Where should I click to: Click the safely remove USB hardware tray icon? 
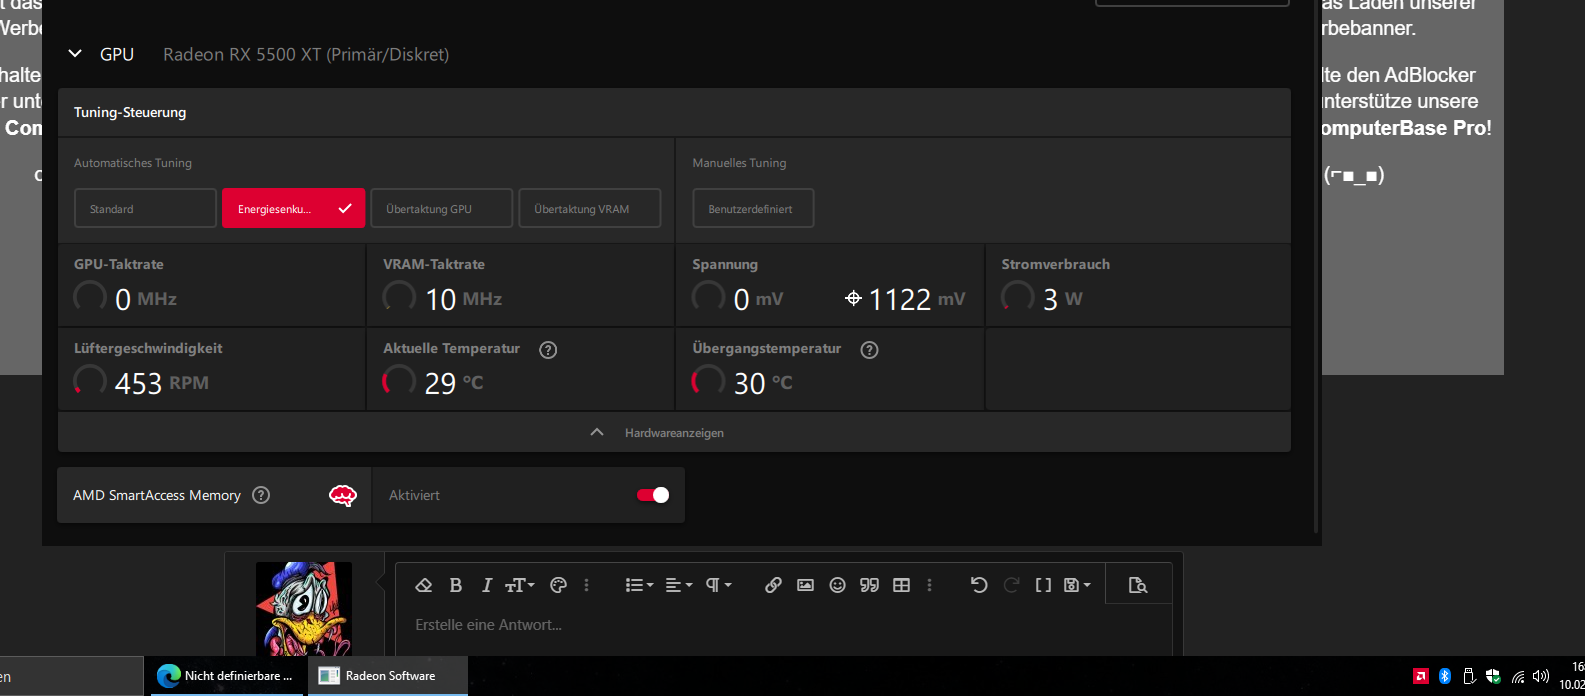[x=1469, y=676]
